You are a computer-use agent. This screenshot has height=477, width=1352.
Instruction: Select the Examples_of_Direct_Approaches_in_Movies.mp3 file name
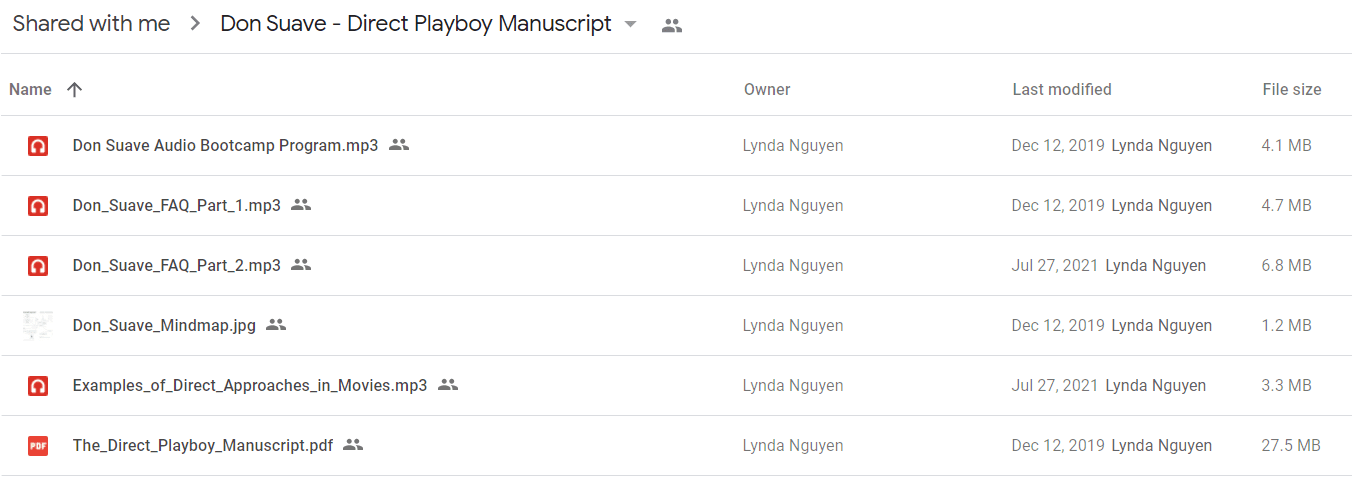250,385
